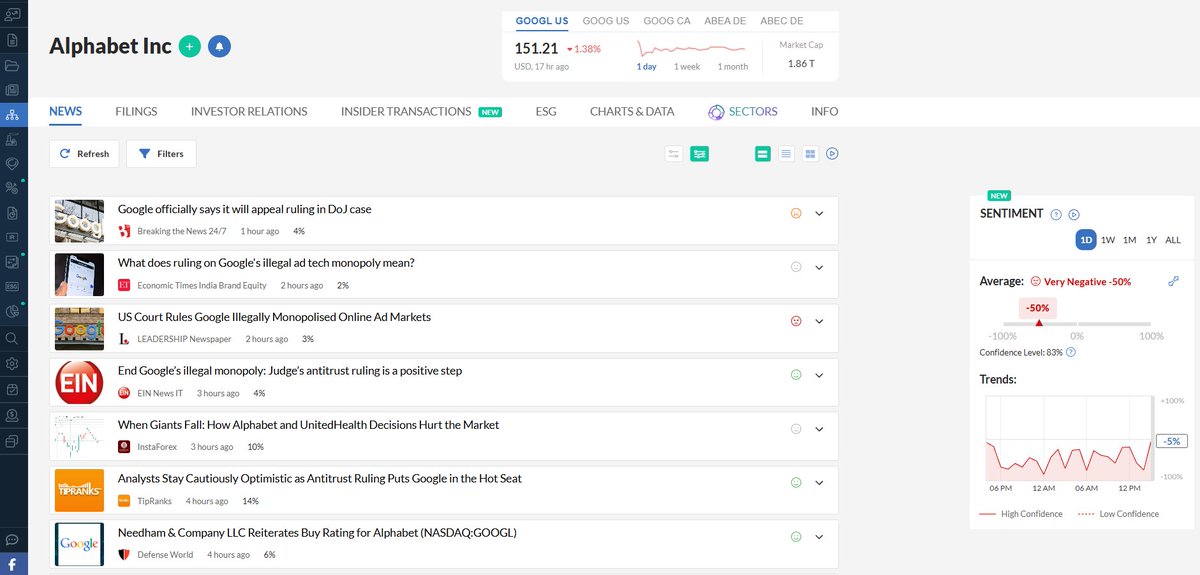Screen dimensions: 1200x575
Task: Expand End Google's illegal monopoly article
Action: tap(819, 375)
